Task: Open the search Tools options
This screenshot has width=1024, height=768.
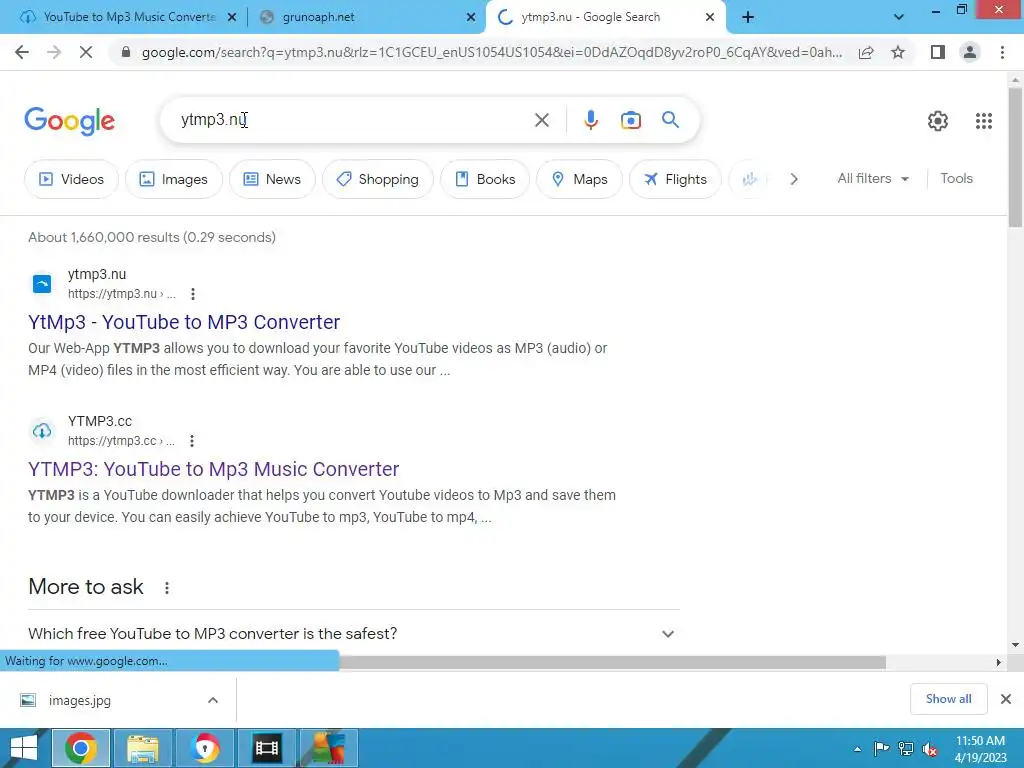Action: pos(956,178)
